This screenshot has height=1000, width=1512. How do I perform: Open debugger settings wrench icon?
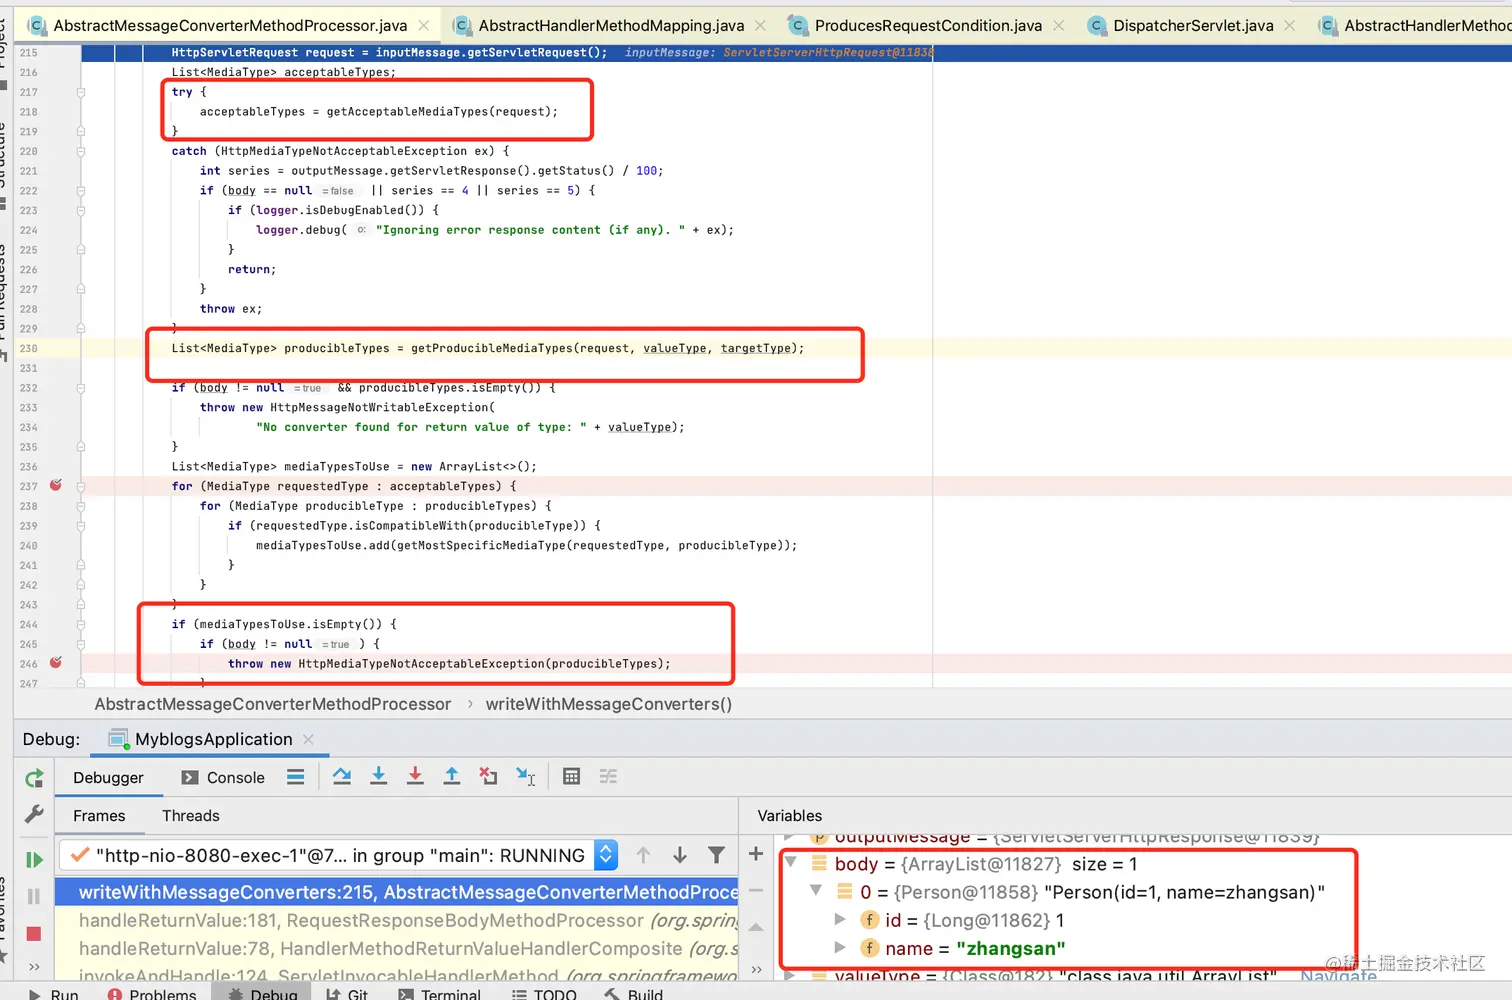pyautogui.click(x=34, y=815)
